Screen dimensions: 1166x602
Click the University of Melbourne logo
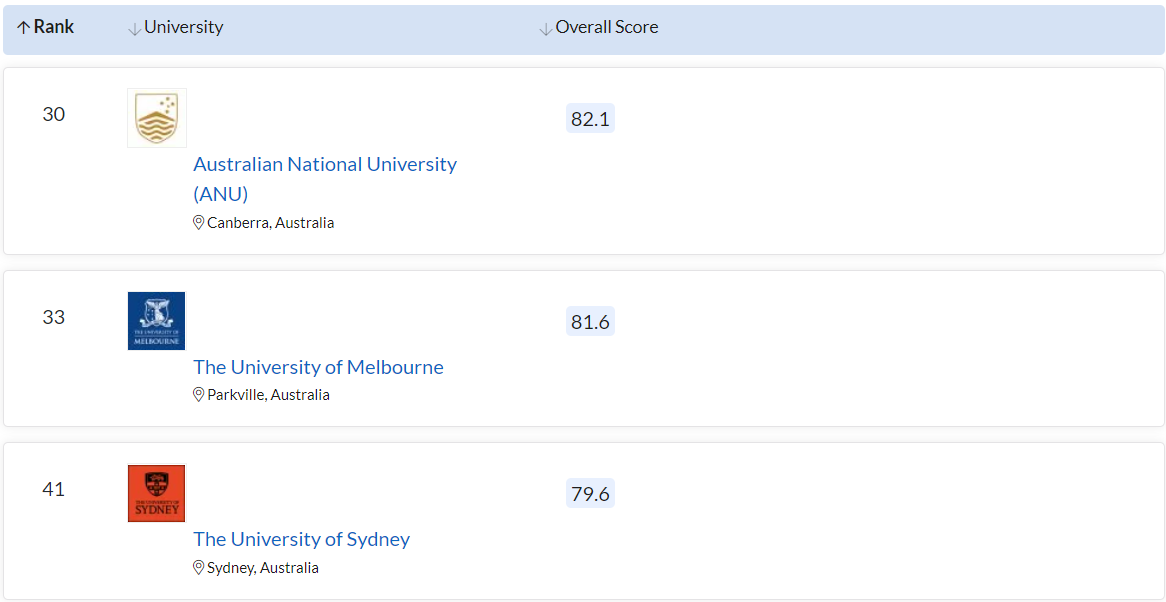pos(156,321)
